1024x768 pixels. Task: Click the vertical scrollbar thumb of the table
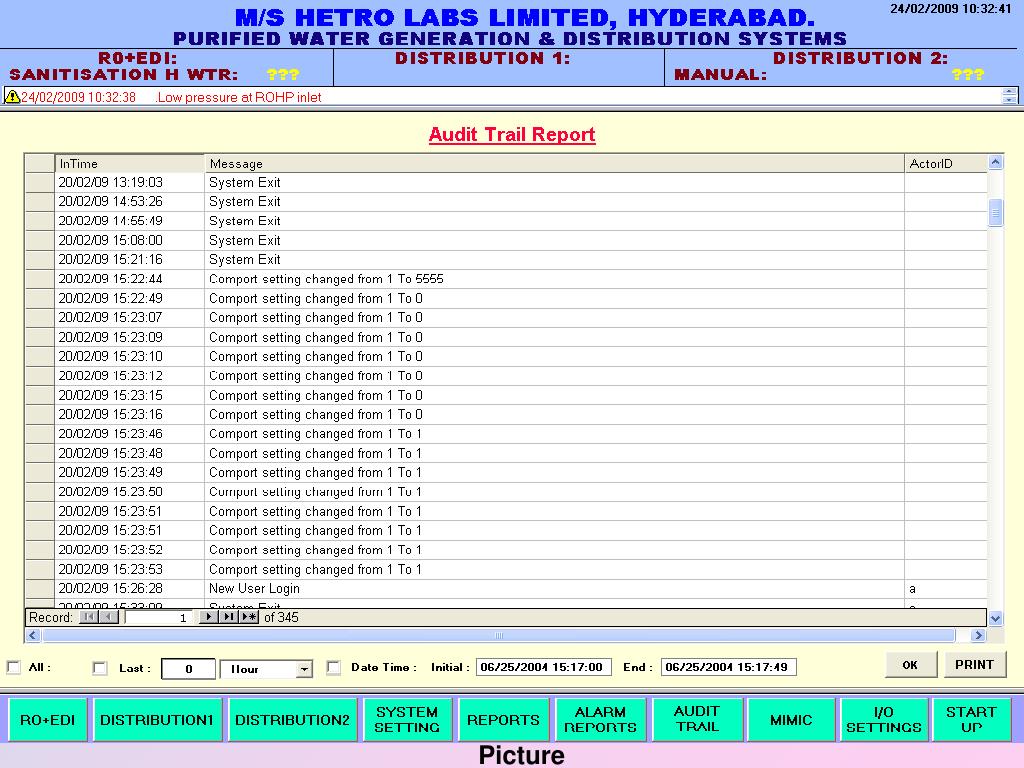coord(995,212)
